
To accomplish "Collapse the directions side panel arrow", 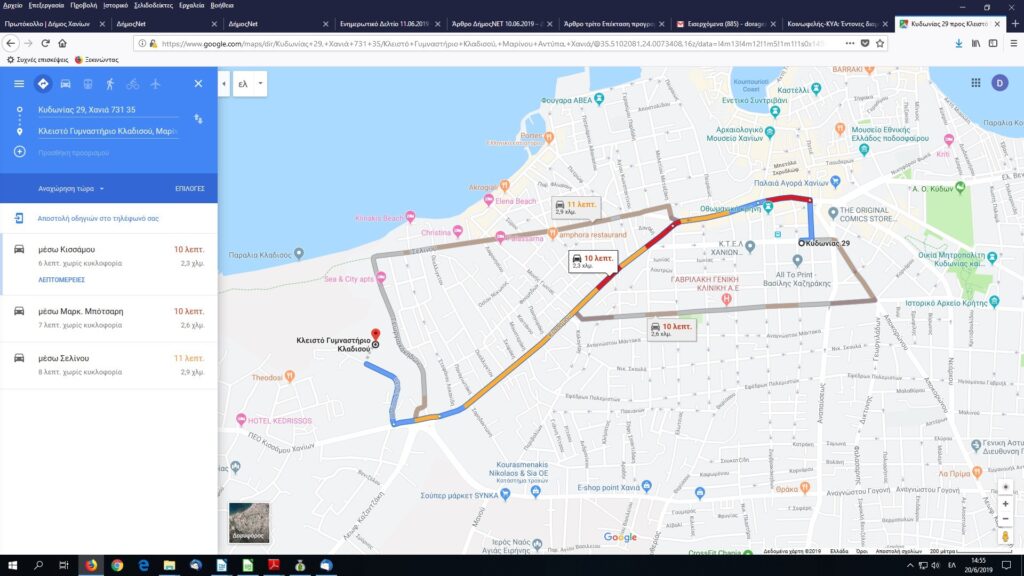I will pyautogui.click(x=224, y=84).
